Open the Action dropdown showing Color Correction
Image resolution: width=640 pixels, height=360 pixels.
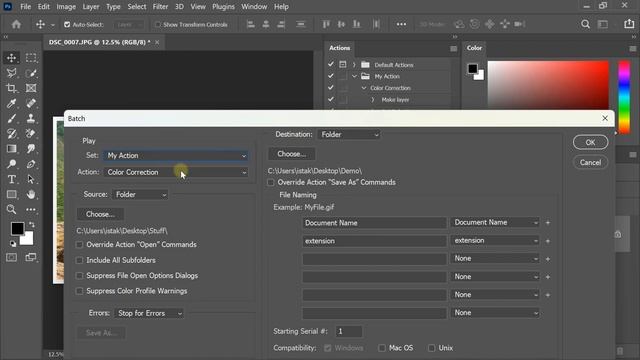point(176,172)
